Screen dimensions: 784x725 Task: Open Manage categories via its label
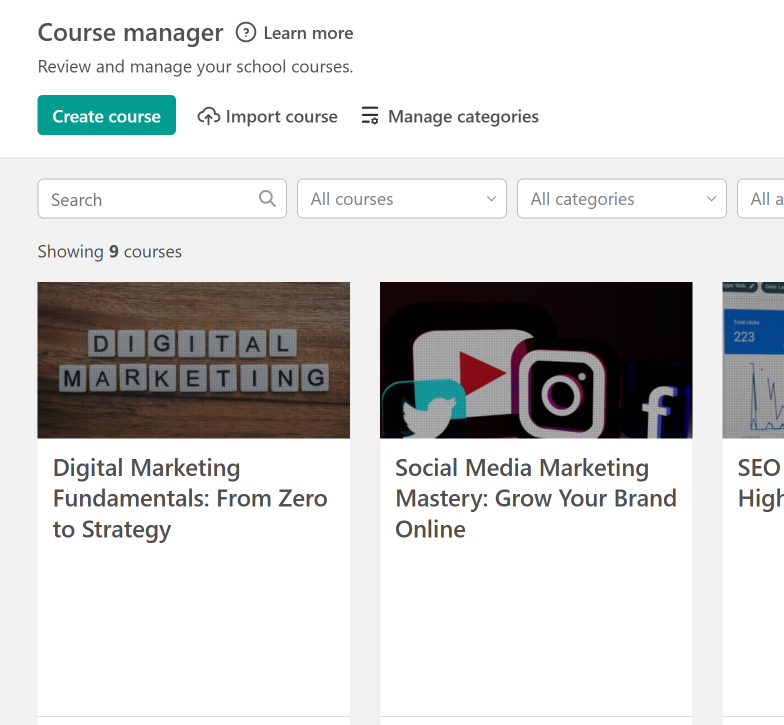(463, 116)
